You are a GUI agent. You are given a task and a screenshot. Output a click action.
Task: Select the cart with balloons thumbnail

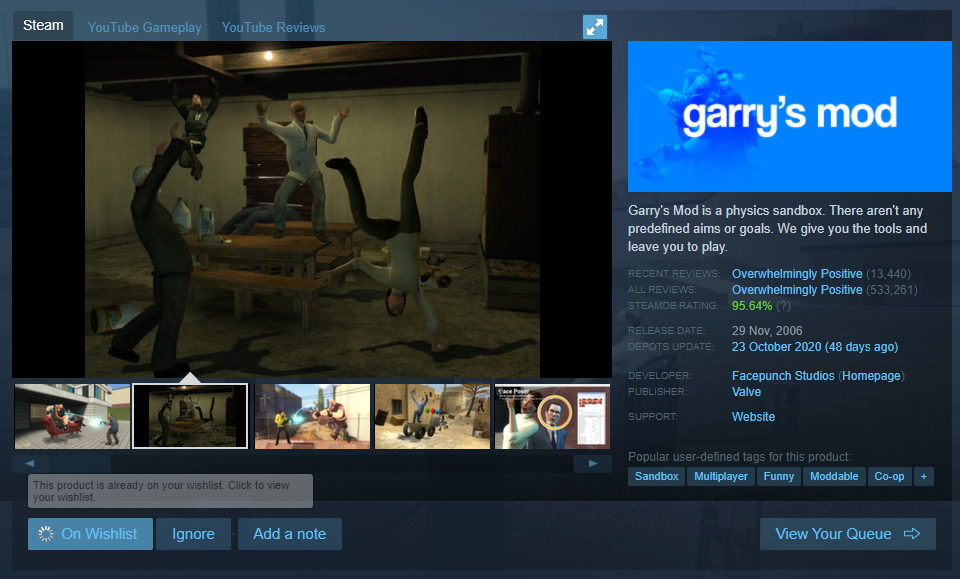coord(432,416)
